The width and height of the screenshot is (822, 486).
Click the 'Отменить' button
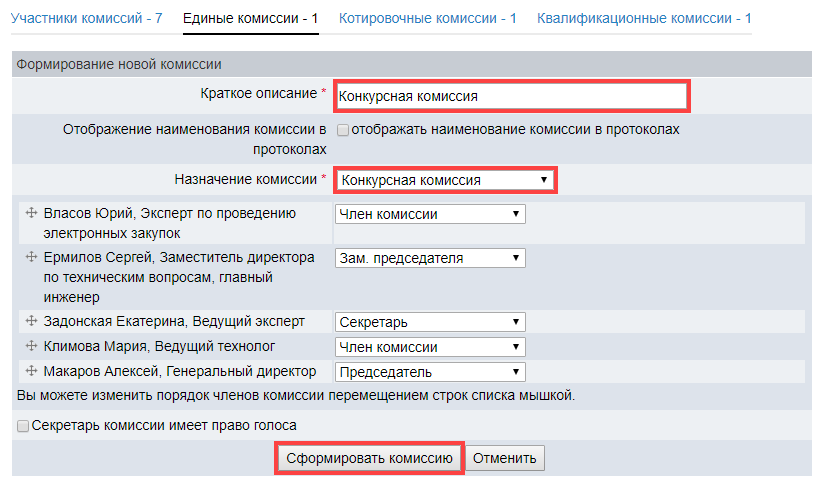(505, 459)
